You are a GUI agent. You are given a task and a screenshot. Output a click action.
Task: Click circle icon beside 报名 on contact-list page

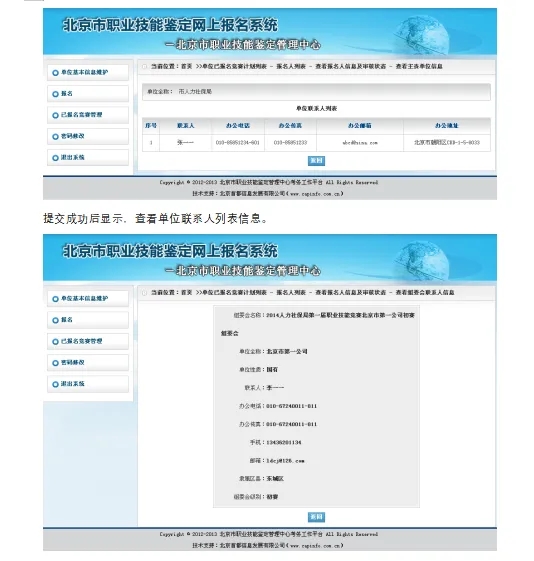pyautogui.click(x=55, y=94)
